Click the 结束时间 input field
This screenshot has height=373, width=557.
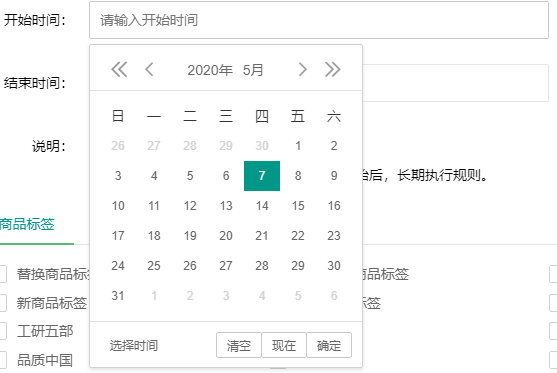coord(455,83)
